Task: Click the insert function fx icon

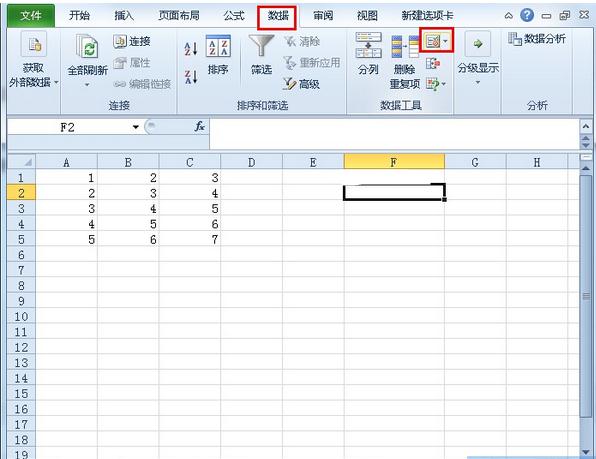Action: point(200,126)
